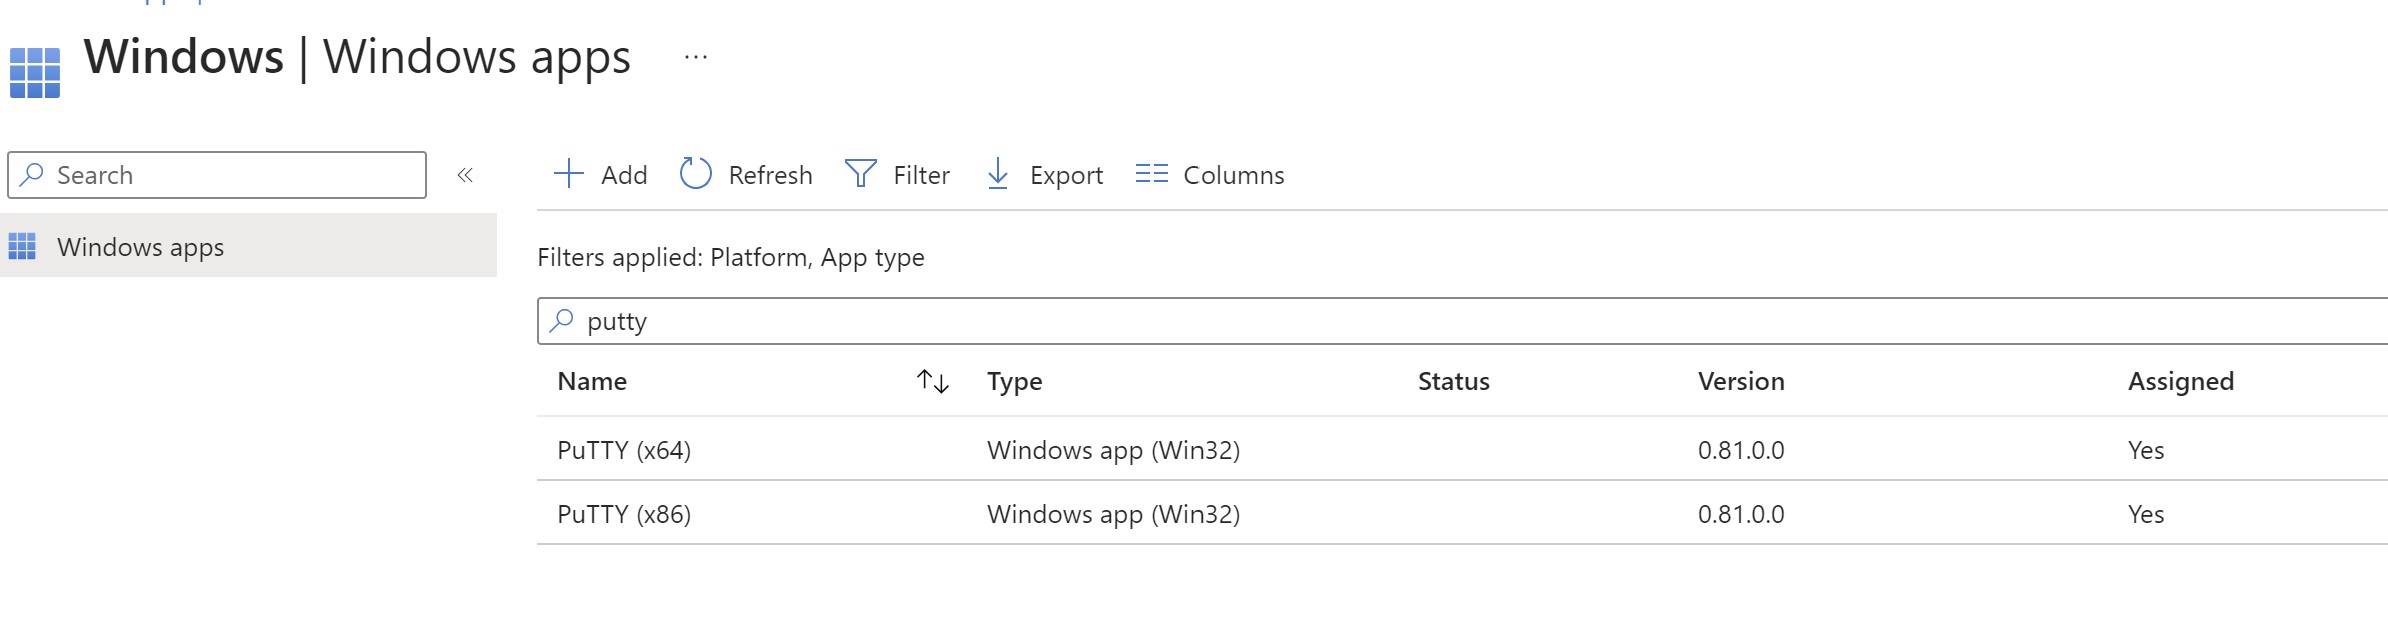Viewport: 2388px width, 618px height.
Task: Click the sidebar Search field
Action: (x=217, y=175)
